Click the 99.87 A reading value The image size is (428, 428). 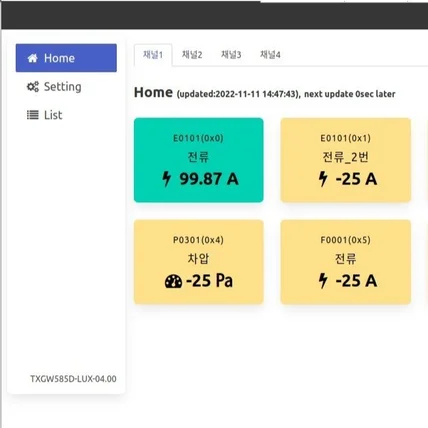click(x=209, y=179)
